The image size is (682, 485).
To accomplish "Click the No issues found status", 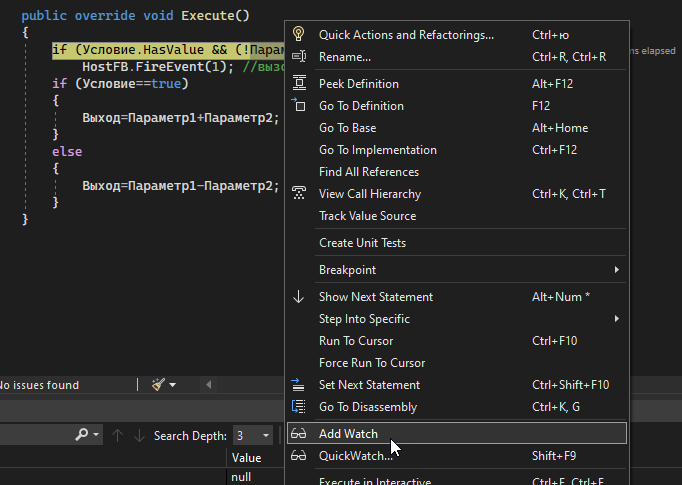I will click(39, 385).
